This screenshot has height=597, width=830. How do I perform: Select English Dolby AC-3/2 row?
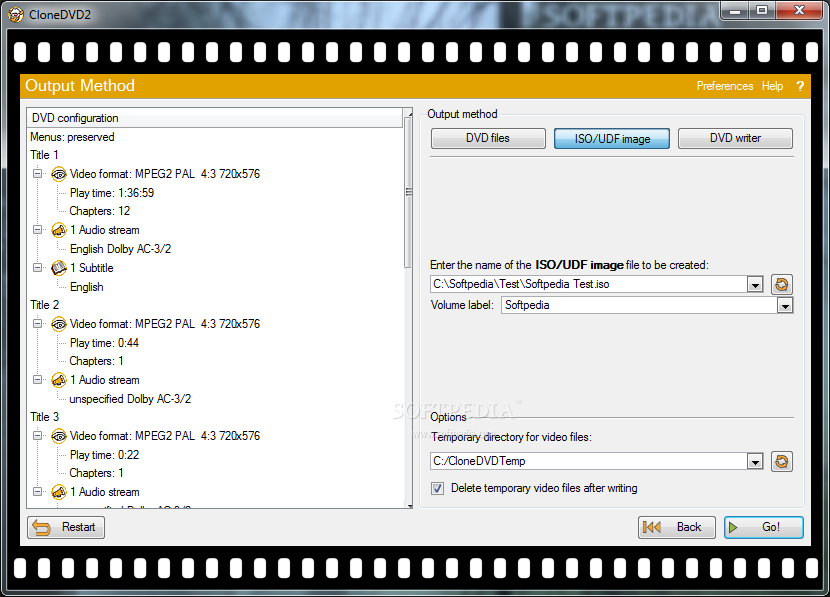pos(120,249)
